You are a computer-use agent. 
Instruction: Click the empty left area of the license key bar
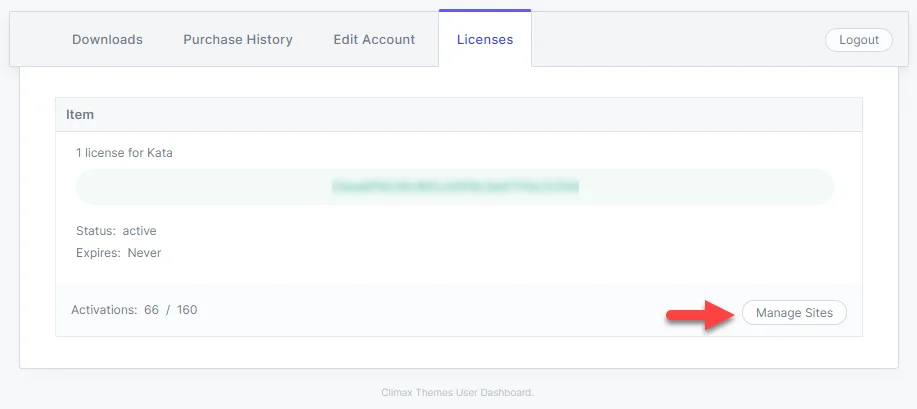[204, 187]
